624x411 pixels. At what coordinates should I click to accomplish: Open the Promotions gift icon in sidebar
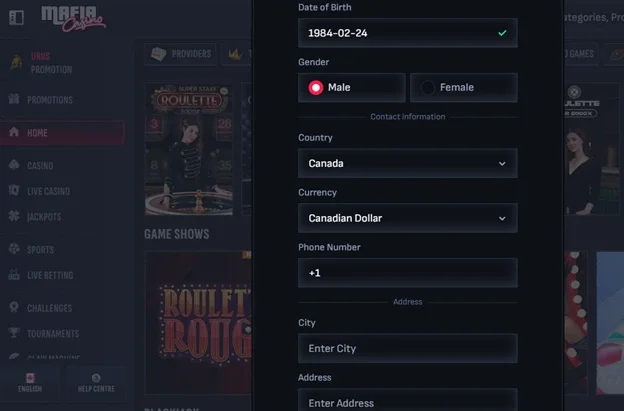[14, 100]
